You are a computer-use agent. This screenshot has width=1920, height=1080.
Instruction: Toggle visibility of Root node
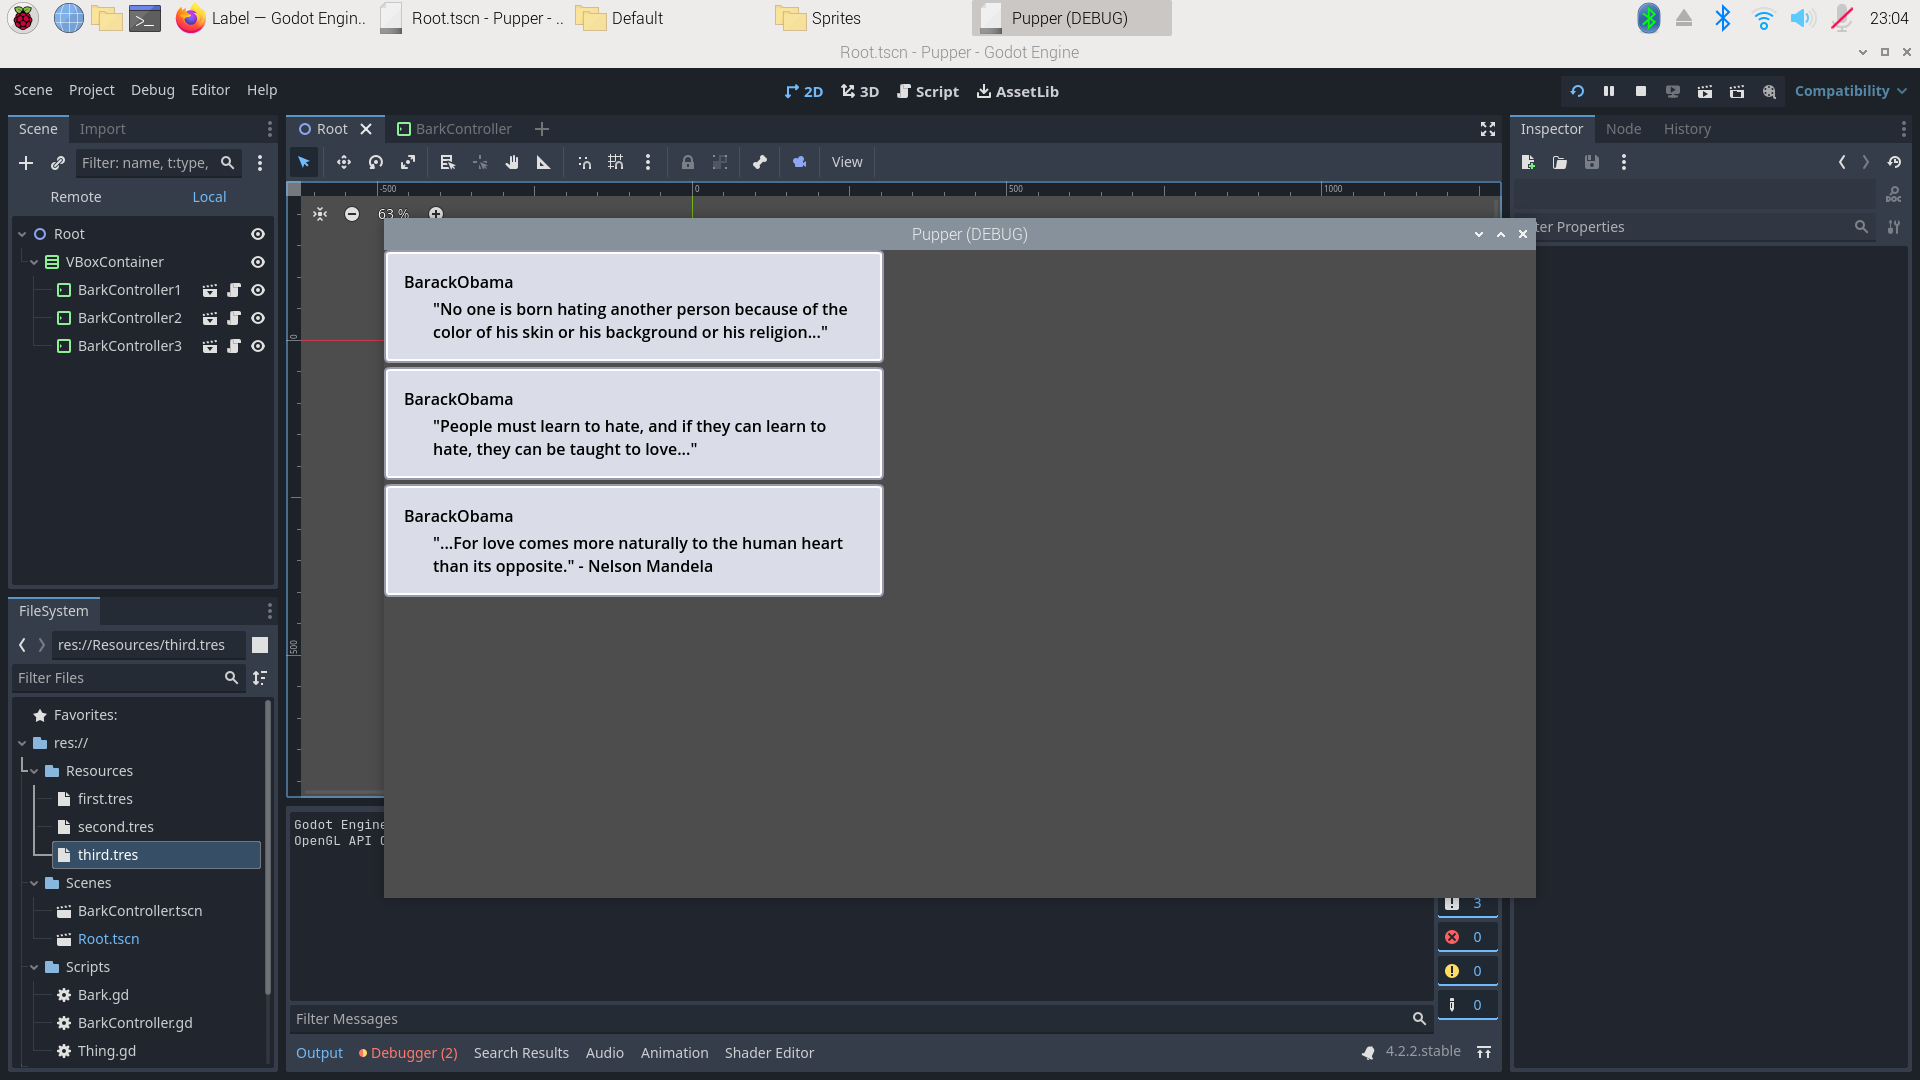(x=258, y=234)
